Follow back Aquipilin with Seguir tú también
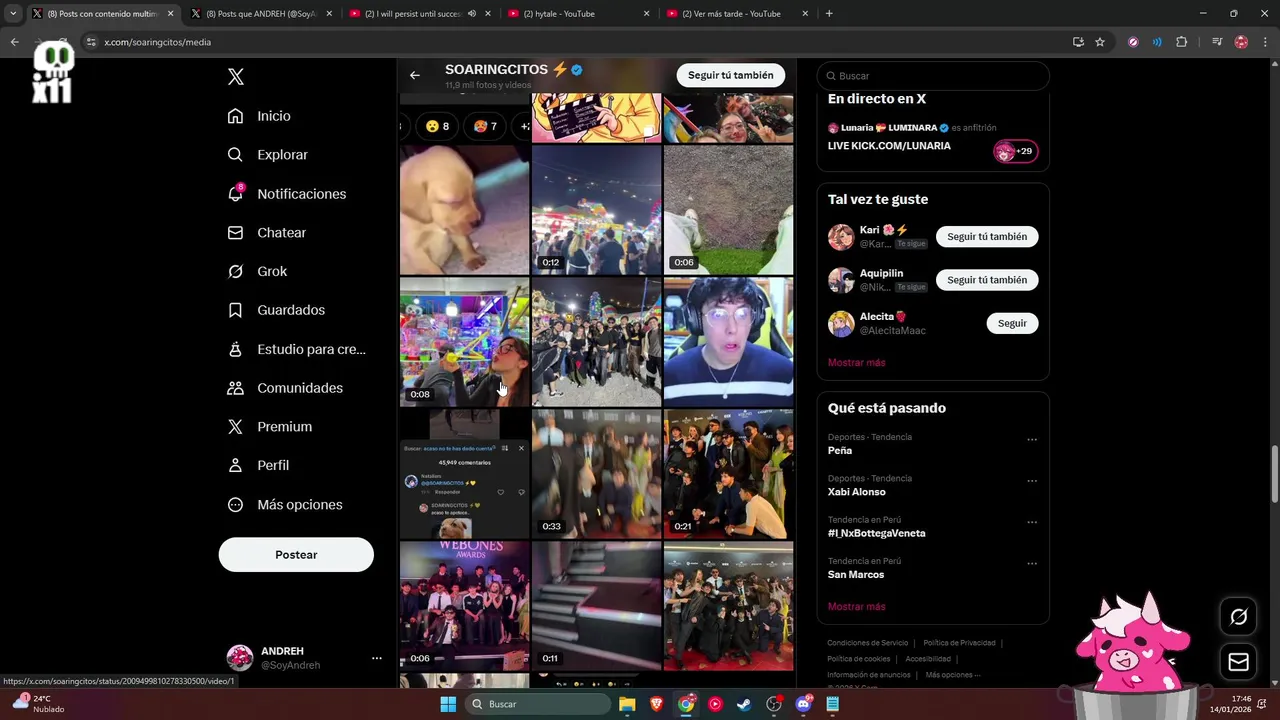The height and width of the screenshot is (720, 1280). (x=987, y=280)
